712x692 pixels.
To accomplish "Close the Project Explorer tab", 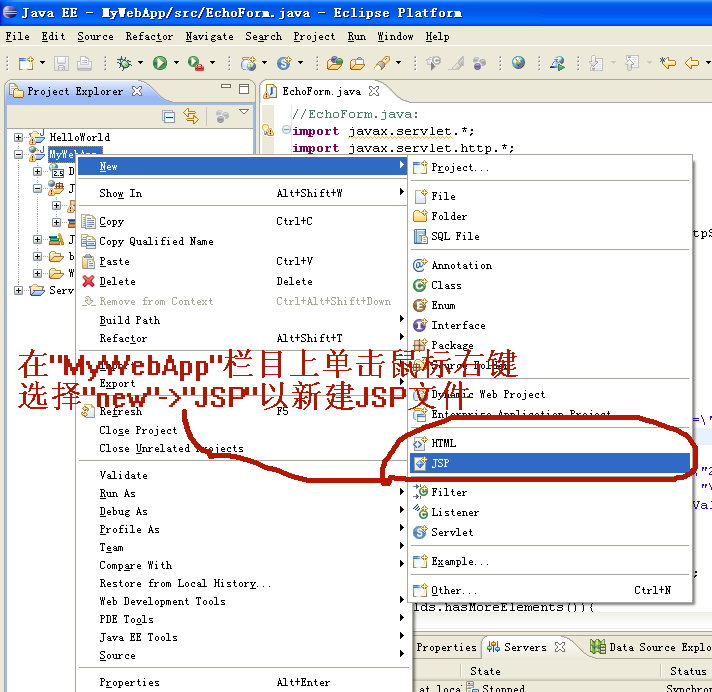I will point(137,91).
